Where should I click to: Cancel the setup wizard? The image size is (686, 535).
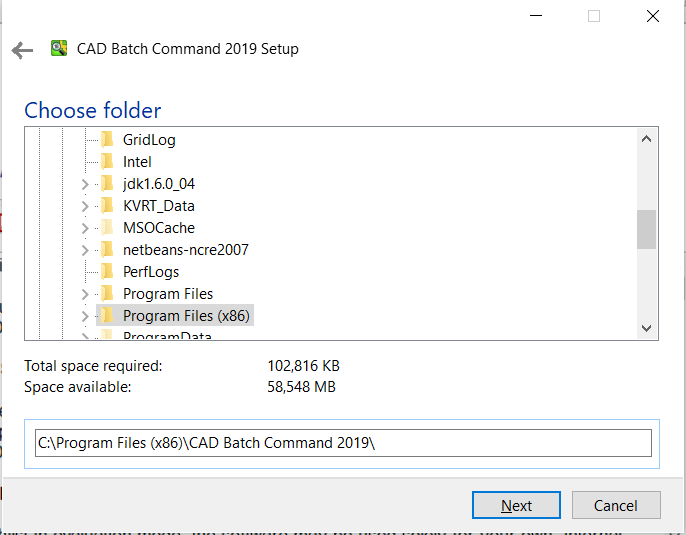click(x=616, y=505)
